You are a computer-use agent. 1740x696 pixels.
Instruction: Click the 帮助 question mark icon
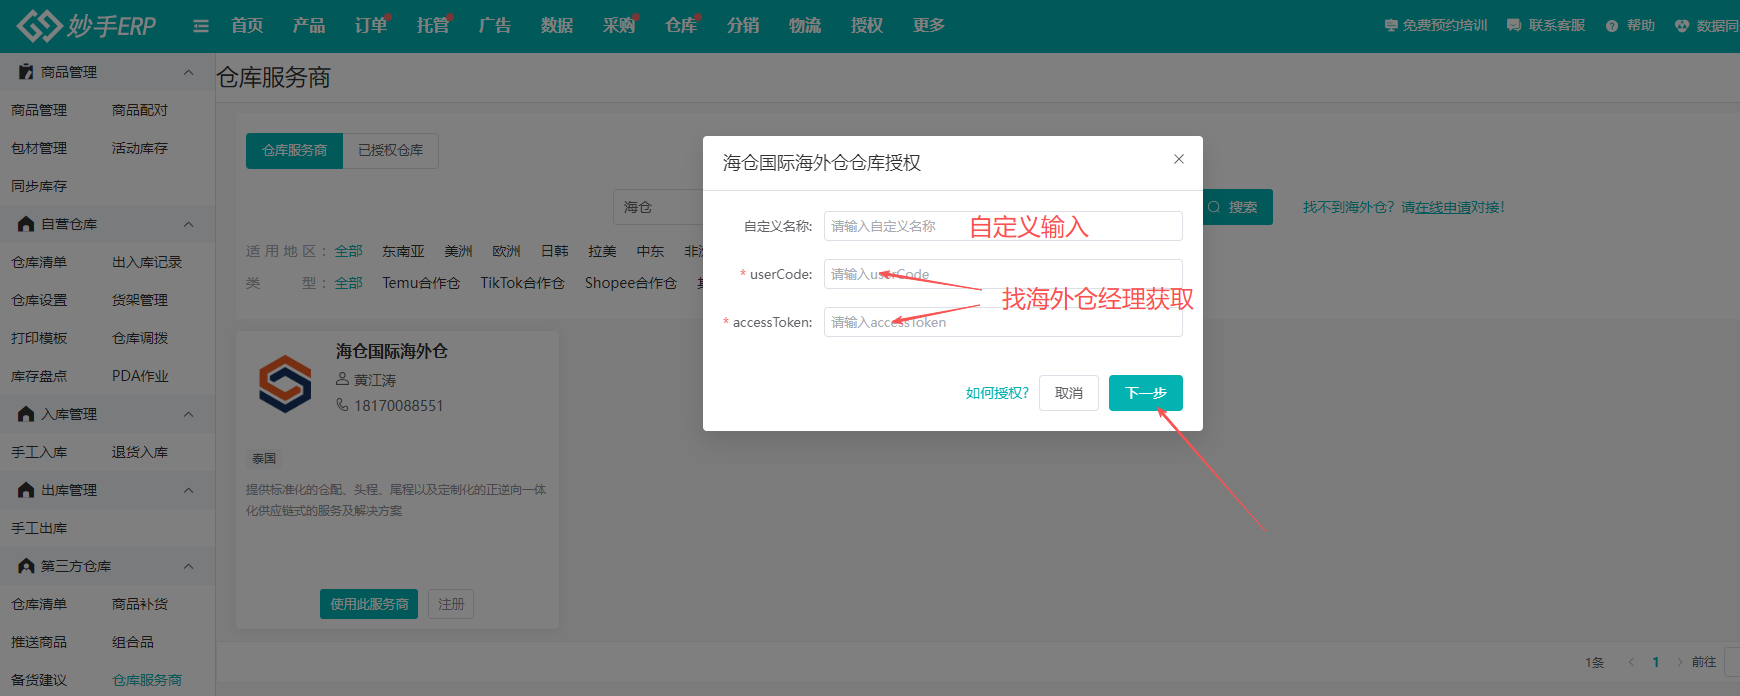(1612, 26)
